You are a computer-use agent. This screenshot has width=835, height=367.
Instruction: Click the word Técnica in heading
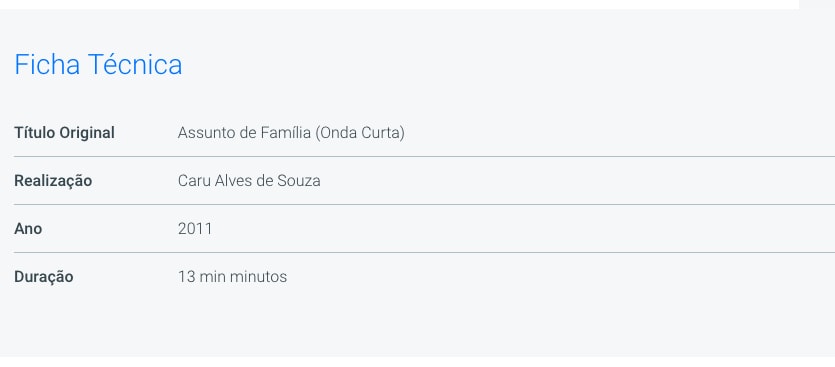point(135,64)
